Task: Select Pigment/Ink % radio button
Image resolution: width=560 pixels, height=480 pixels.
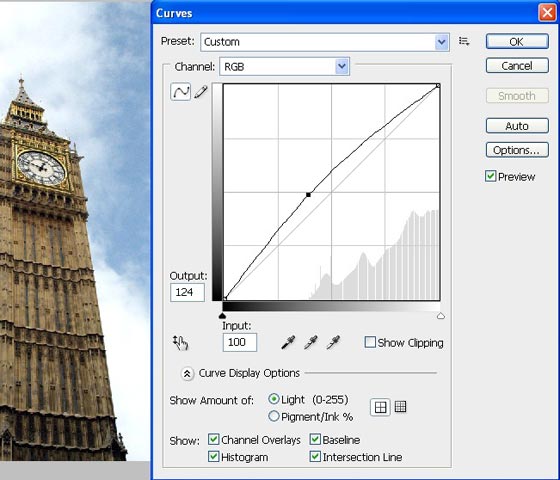Action: coord(274,416)
